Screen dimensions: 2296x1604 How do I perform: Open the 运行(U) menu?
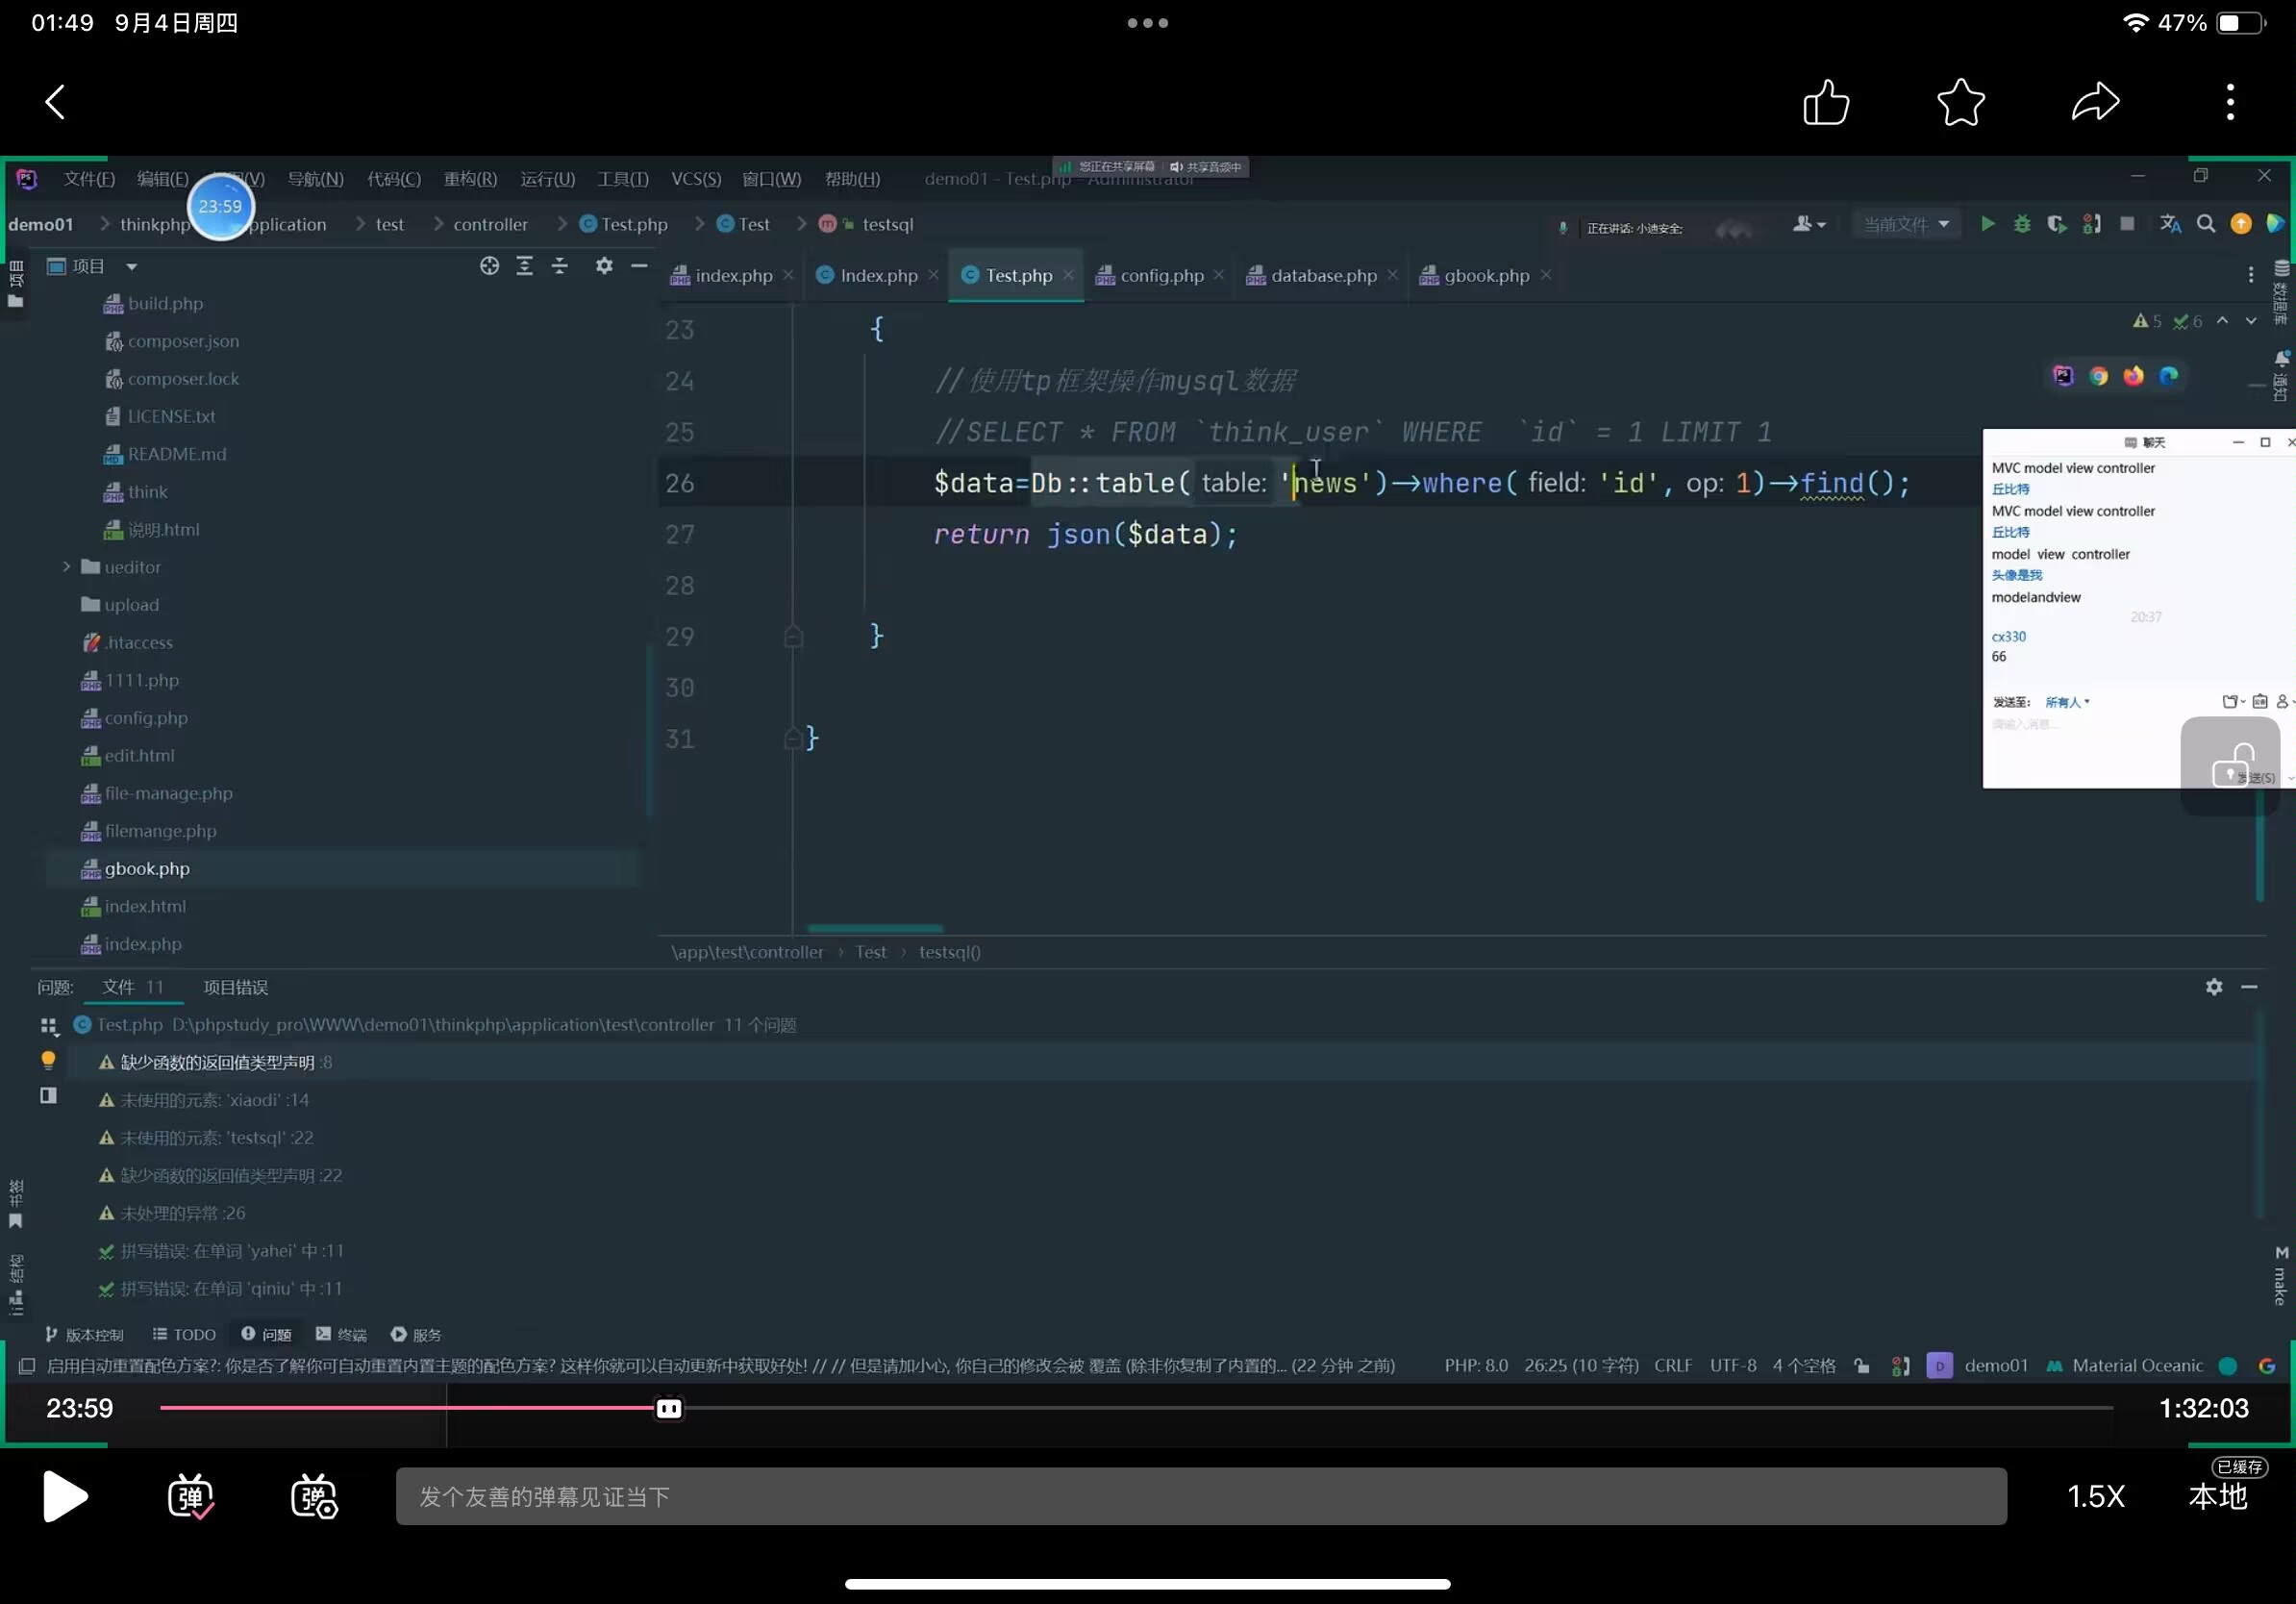click(x=547, y=179)
